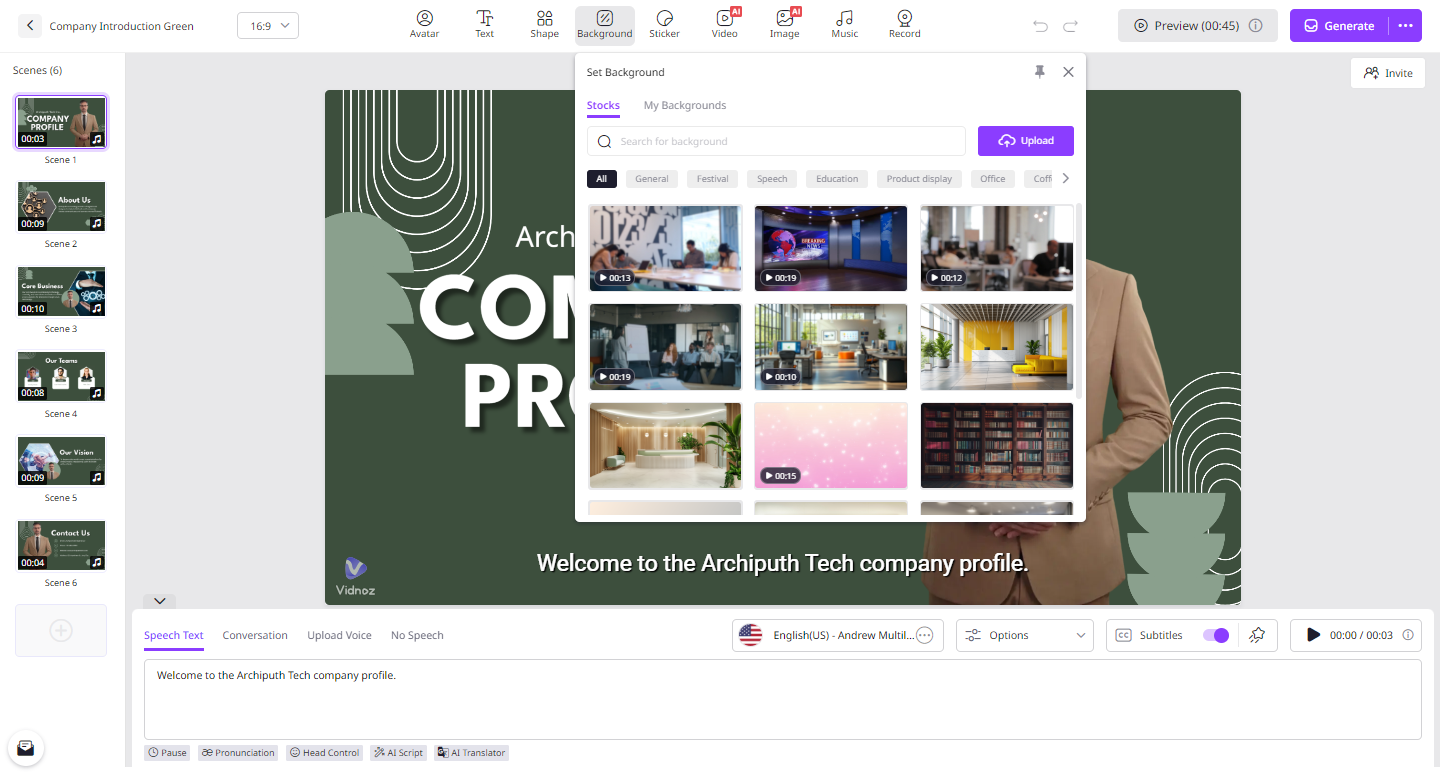Click the Search for background field
1440x773 pixels.
point(776,141)
